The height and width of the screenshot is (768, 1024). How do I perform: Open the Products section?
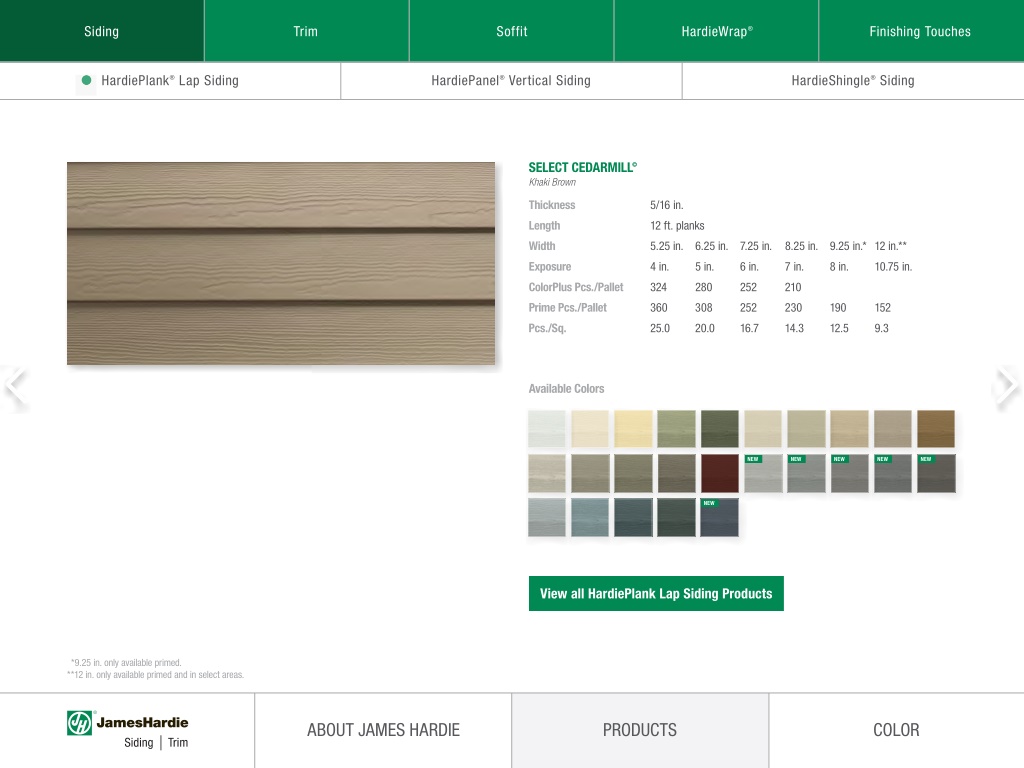pos(640,730)
